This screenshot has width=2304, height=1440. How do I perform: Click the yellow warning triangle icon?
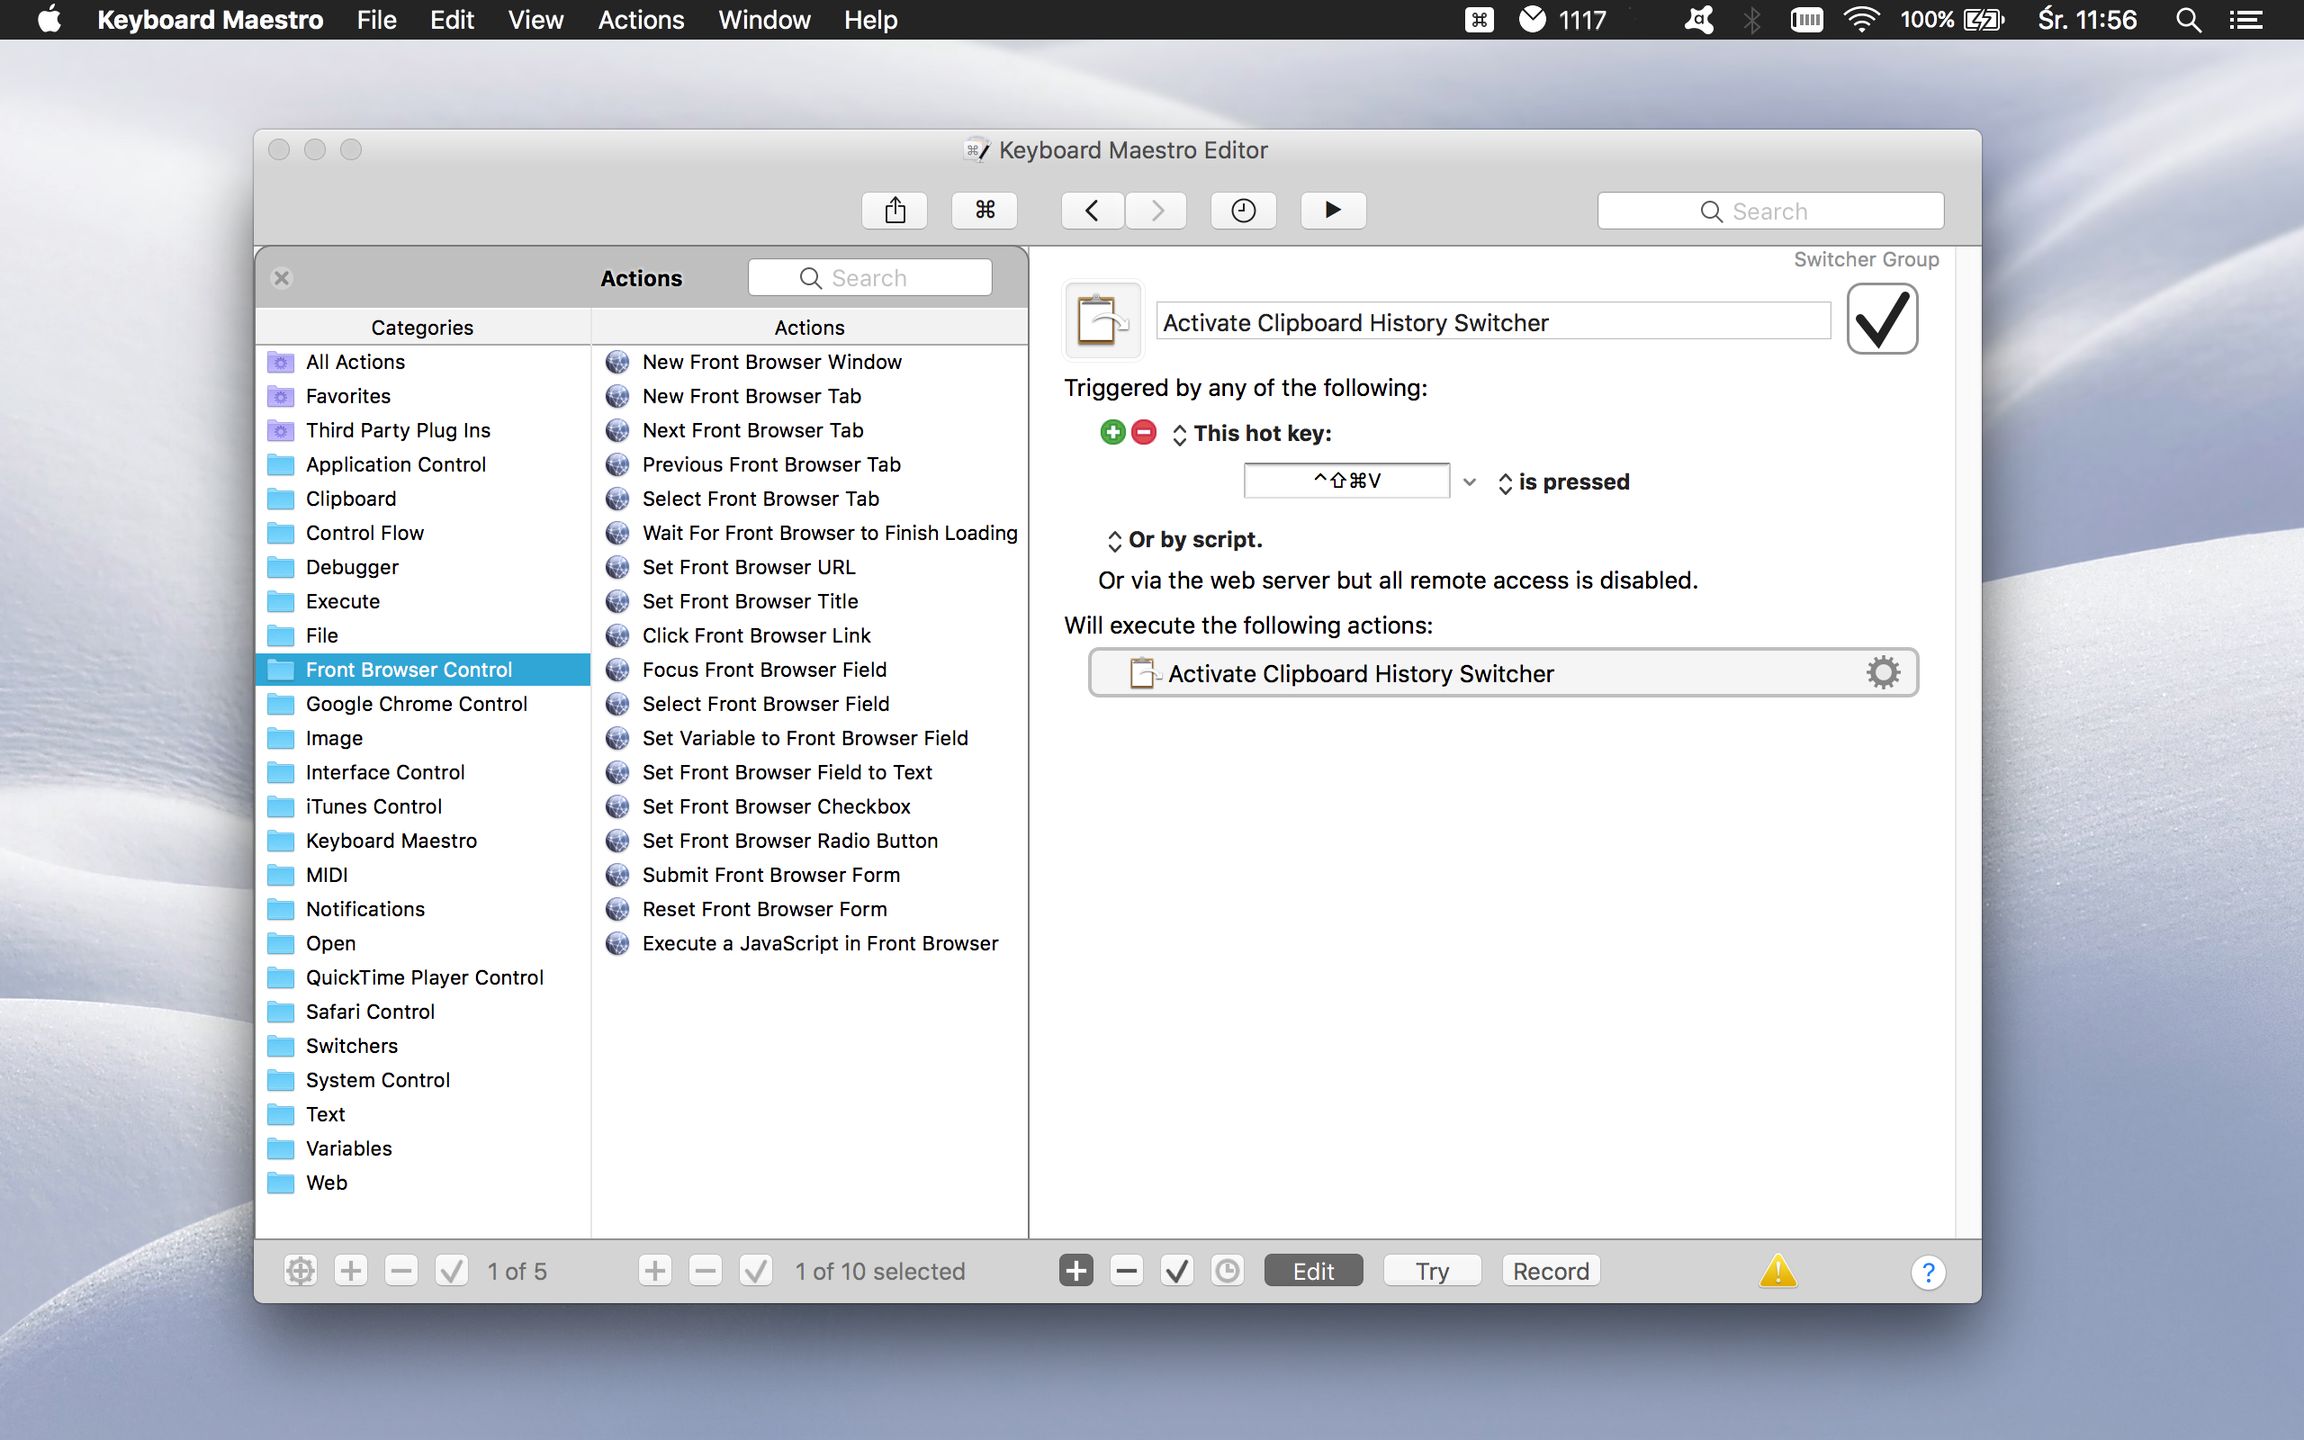pyautogui.click(x=1778, y=1271)
